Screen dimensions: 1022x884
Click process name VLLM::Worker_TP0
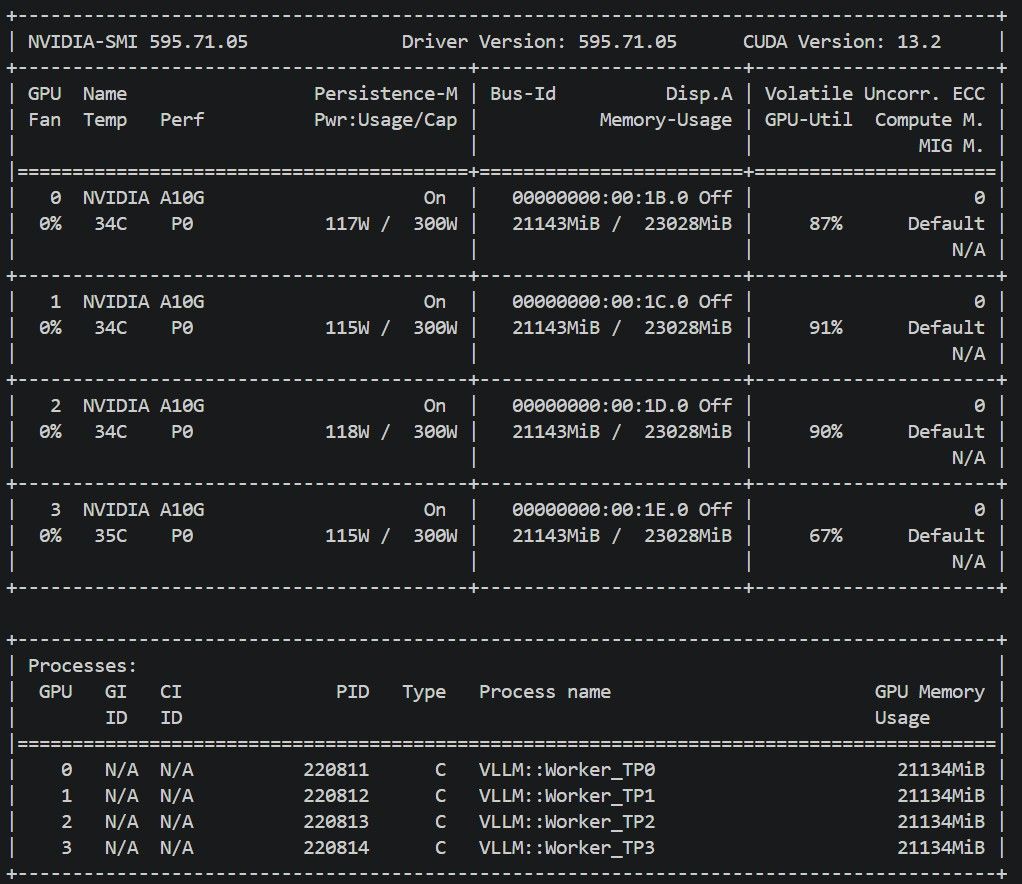pos(567,770)
